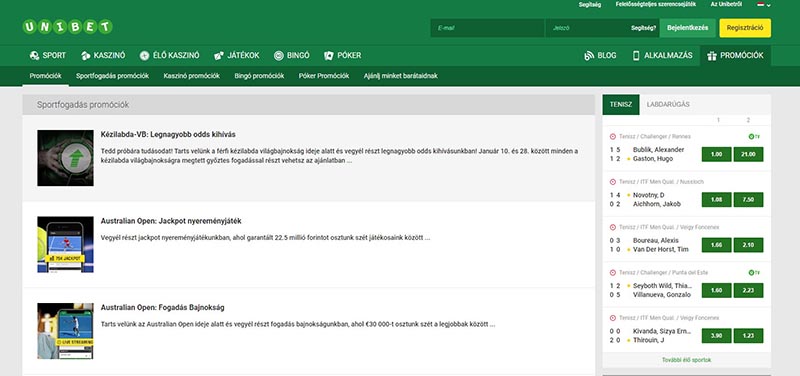The image size is (800, 376).
Task: Open Kaszinó promóciók submenu
Action: (x=191, y=76)
